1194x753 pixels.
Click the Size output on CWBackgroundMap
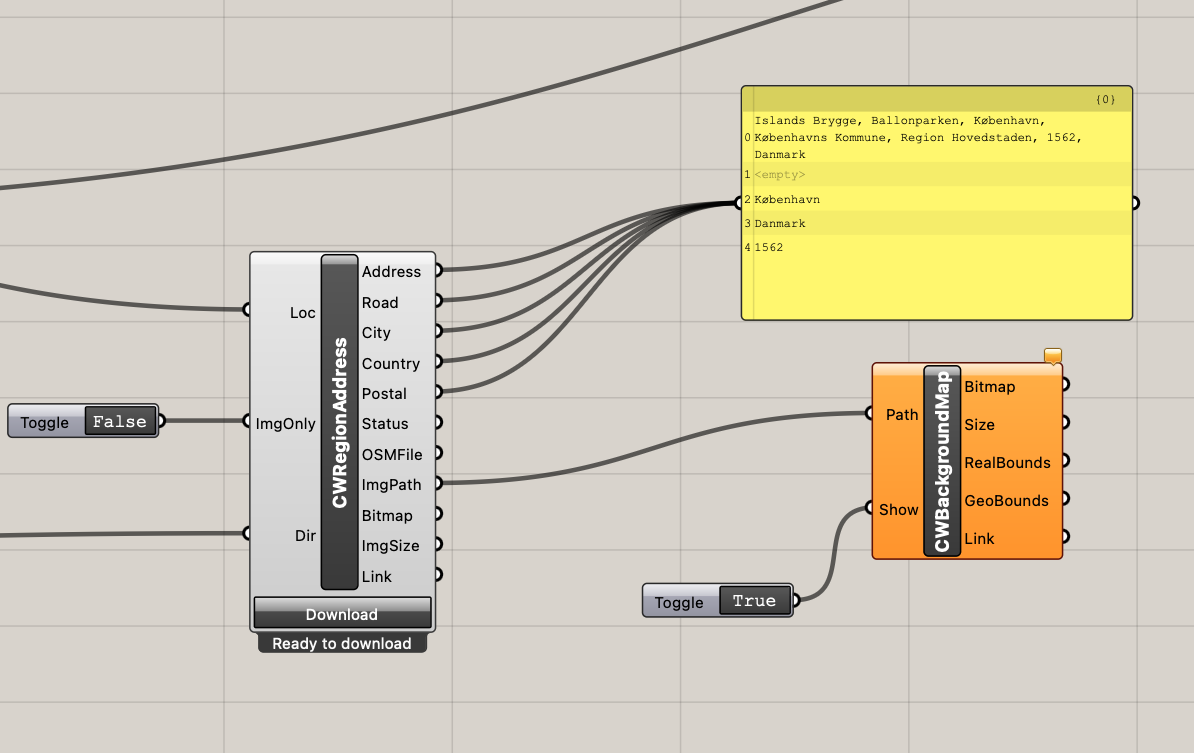pos(979,424)
